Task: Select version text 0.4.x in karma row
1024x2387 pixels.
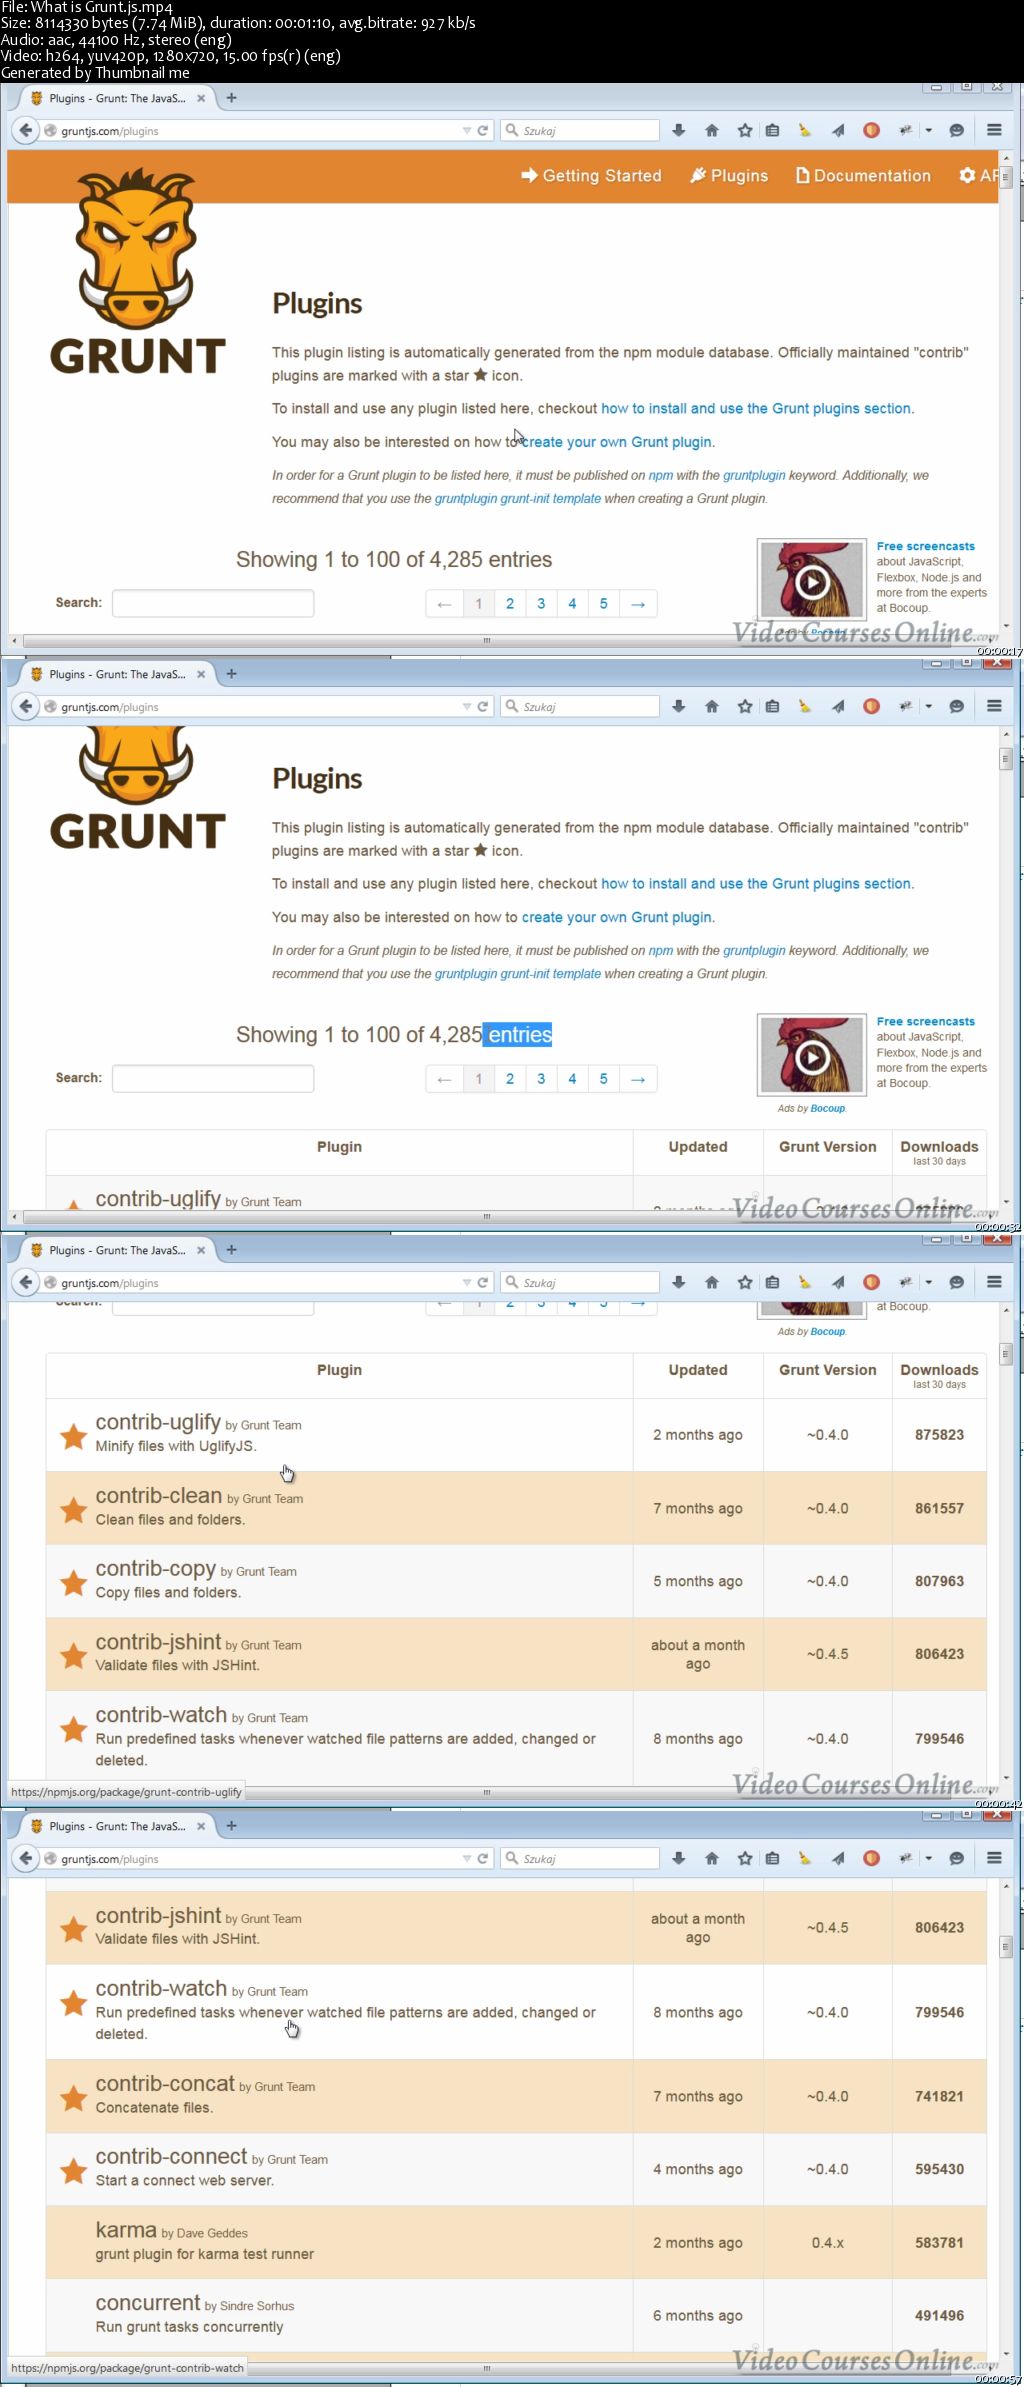Action: pos(828,2242)
